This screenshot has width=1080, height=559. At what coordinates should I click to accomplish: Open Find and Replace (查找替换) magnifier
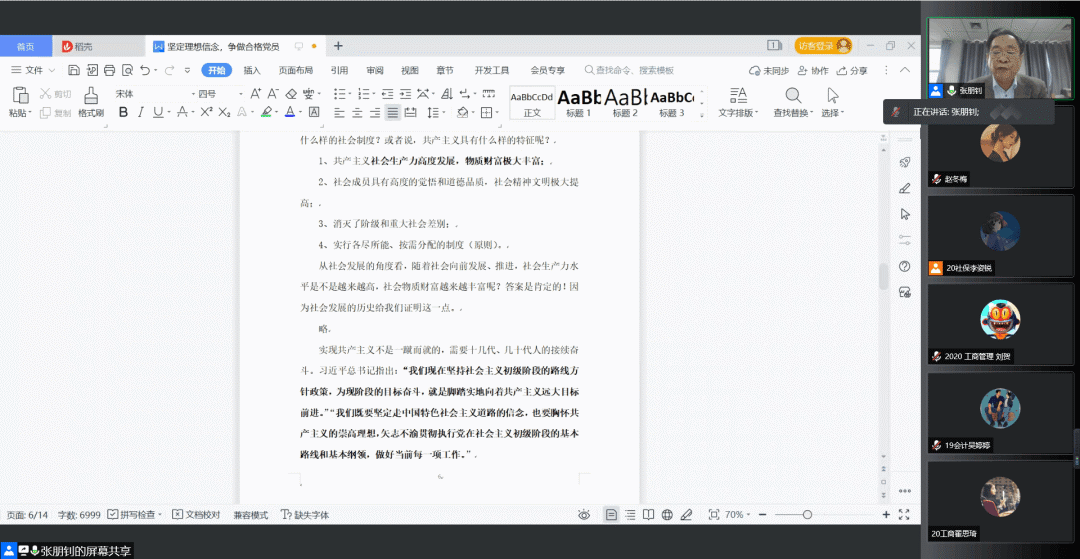pos(793,96)
